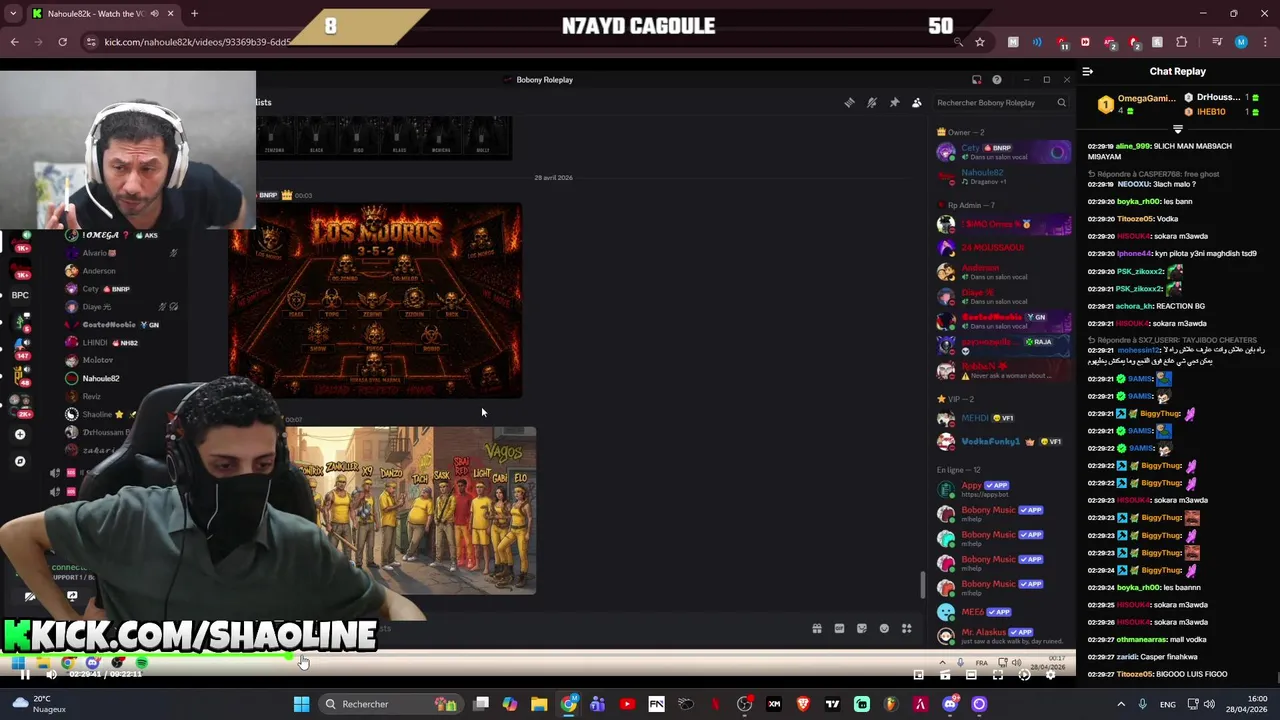Open Chrome tab search dropdown
The image size is (1280, 720).
tap(13, 13)
